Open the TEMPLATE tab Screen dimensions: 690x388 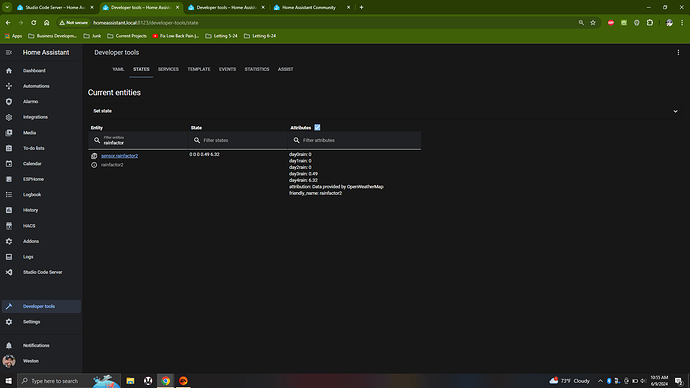point(199,70)
